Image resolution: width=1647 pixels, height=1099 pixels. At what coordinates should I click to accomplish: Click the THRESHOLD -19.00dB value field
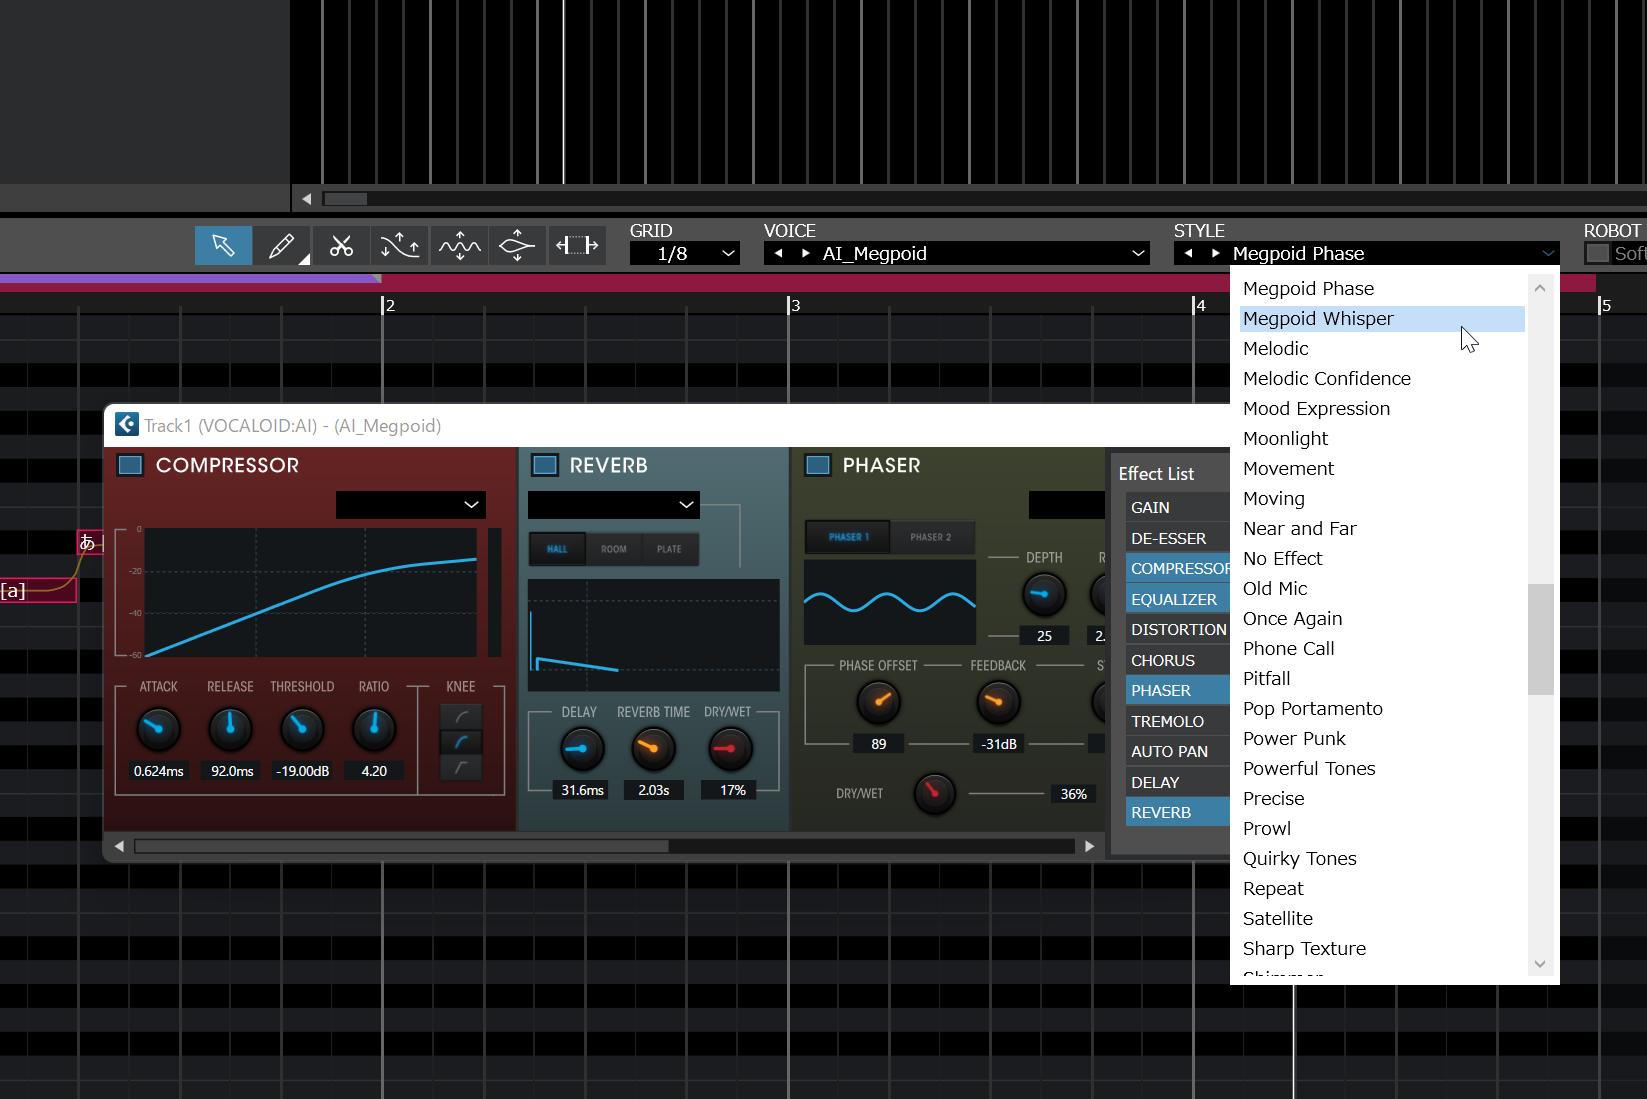(302, 771)
